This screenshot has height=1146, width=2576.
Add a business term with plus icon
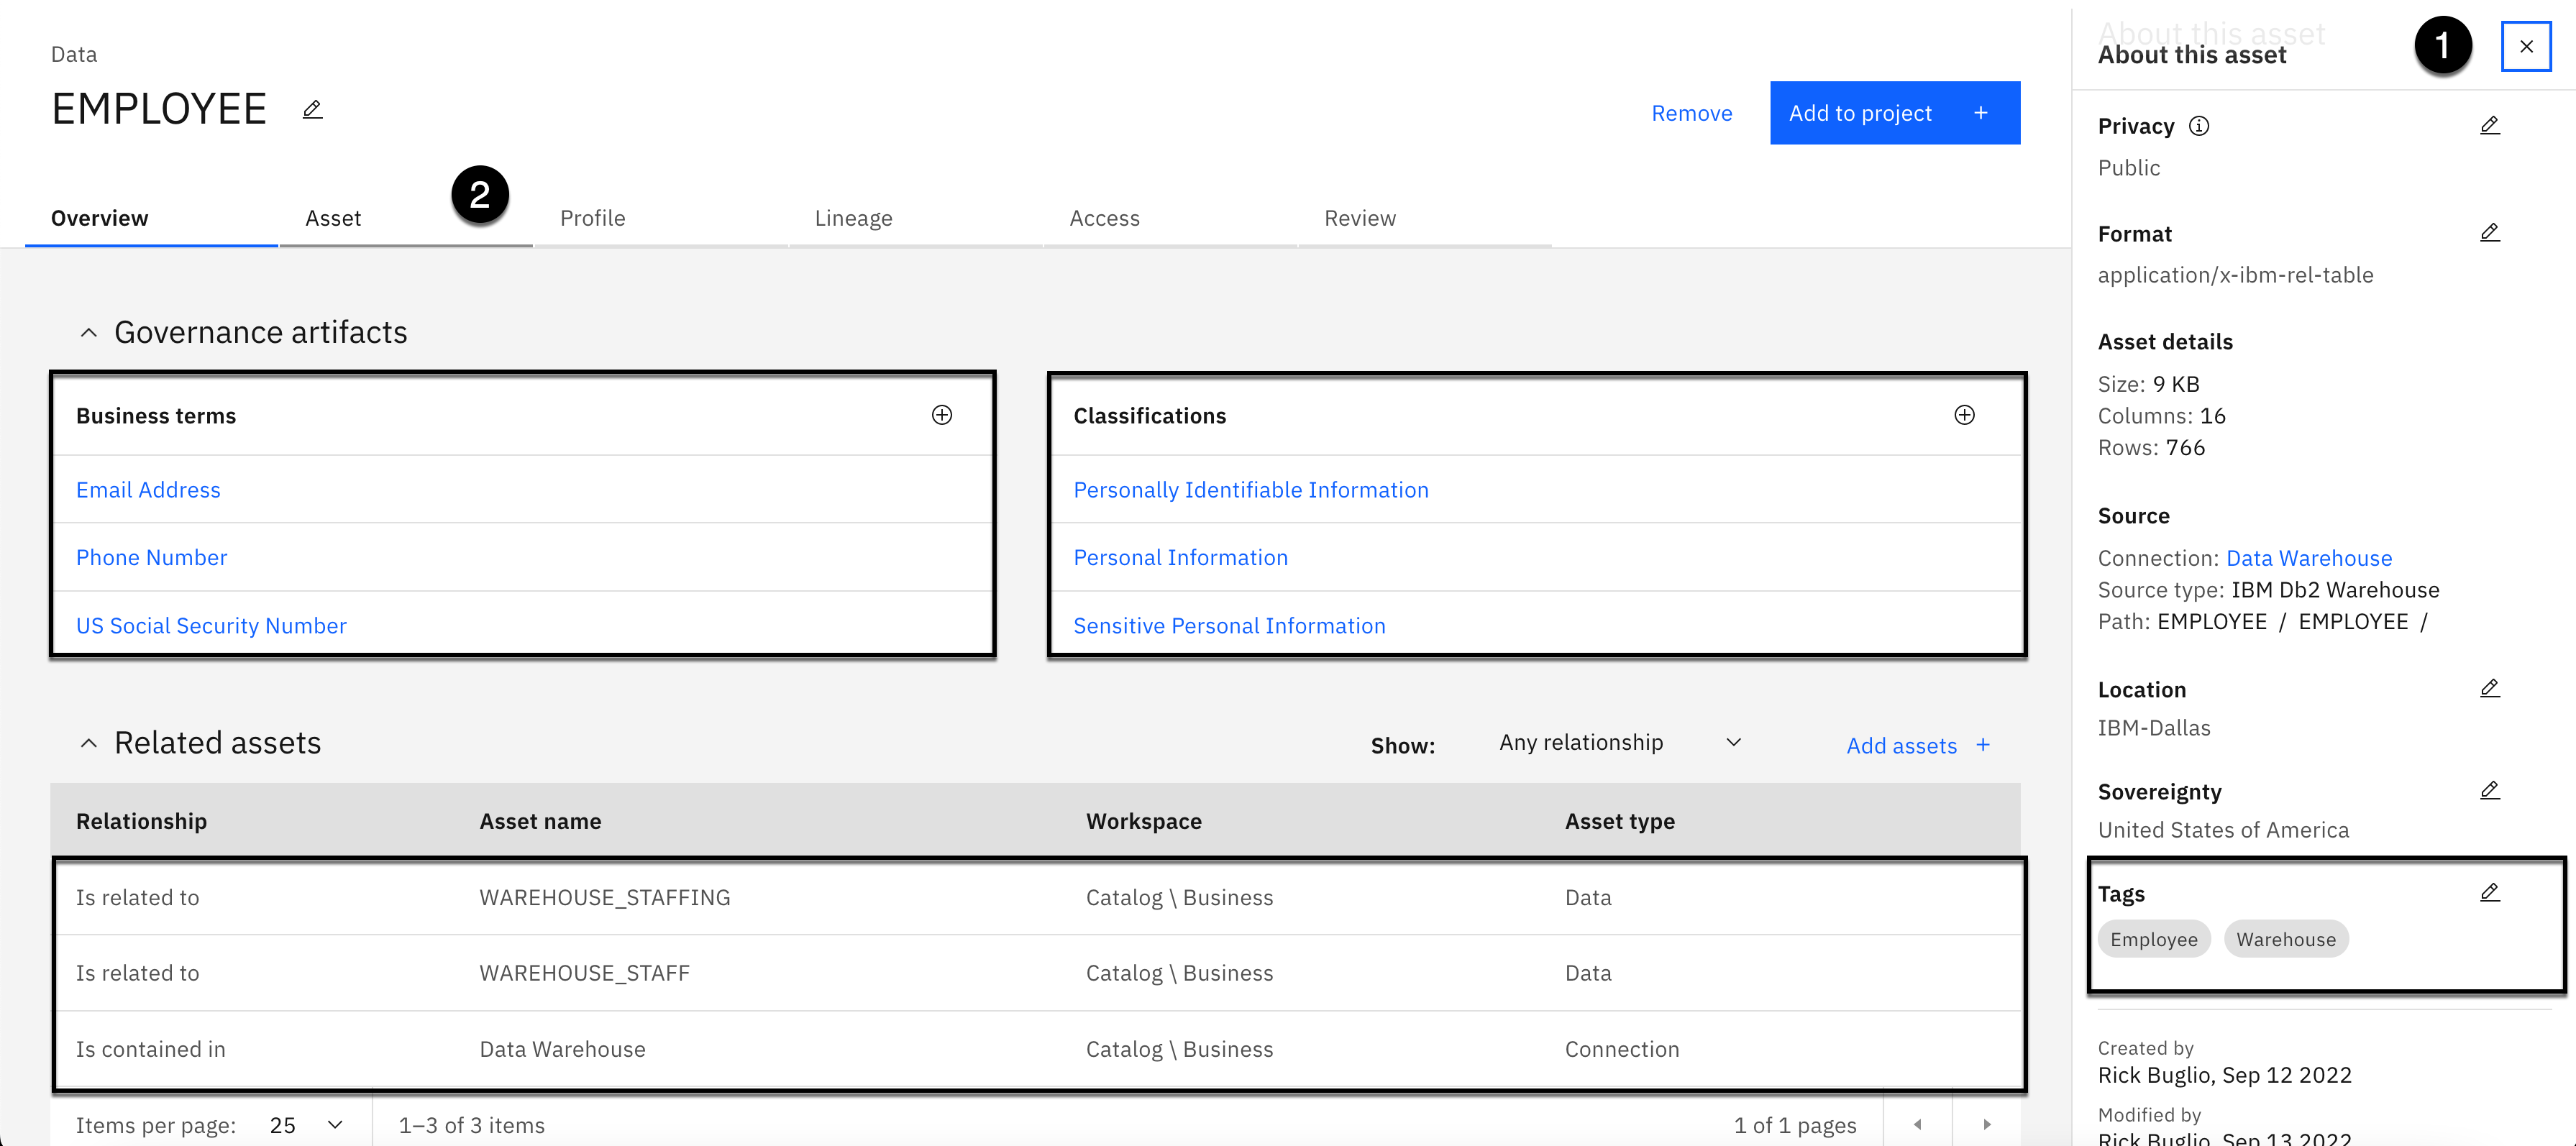(941, 415)
